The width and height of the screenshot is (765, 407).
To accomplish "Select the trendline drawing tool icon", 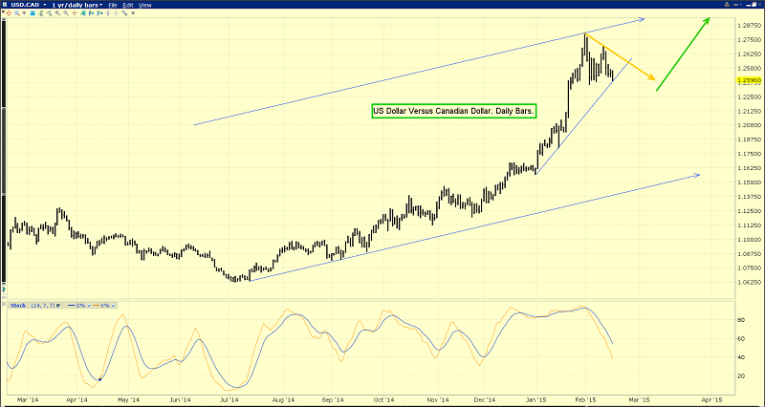I will 49,13.
